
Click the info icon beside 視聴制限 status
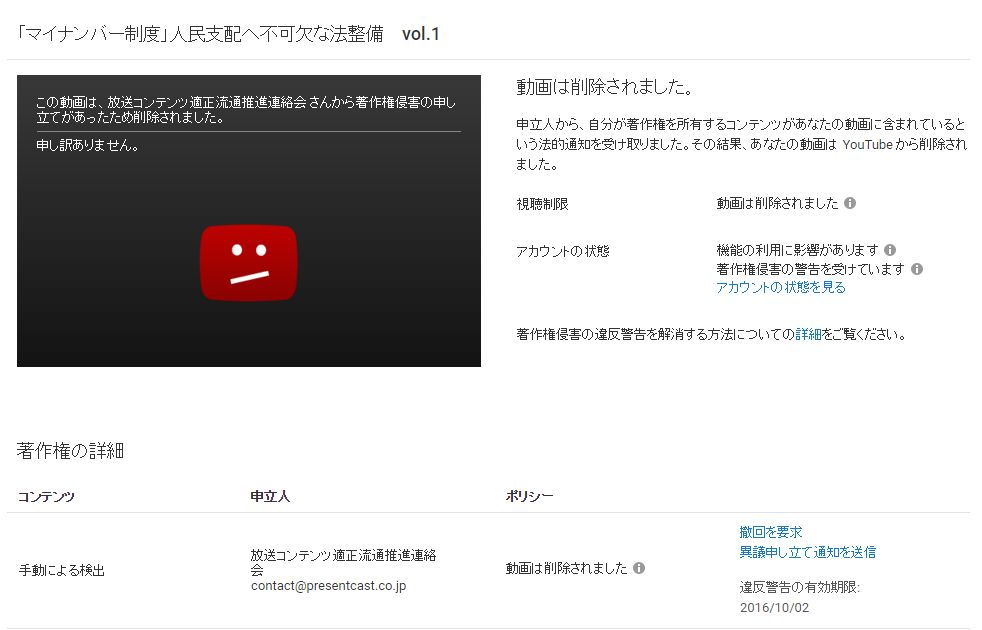850,203
